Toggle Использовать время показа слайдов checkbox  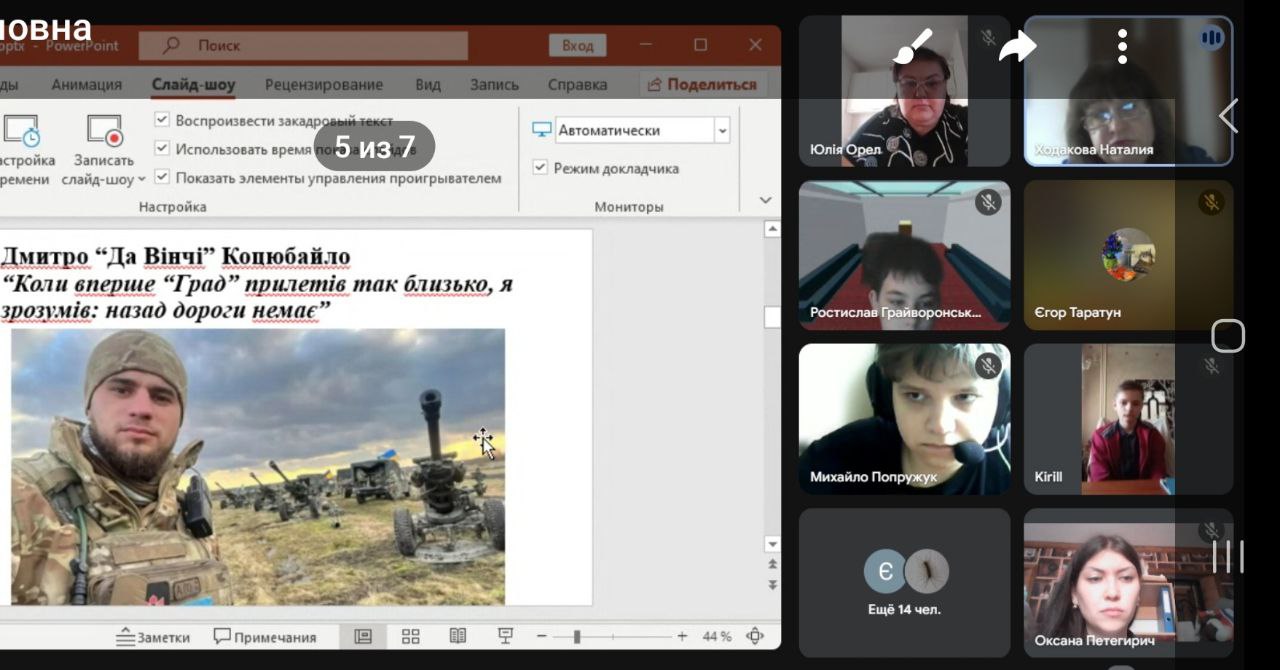162,149
